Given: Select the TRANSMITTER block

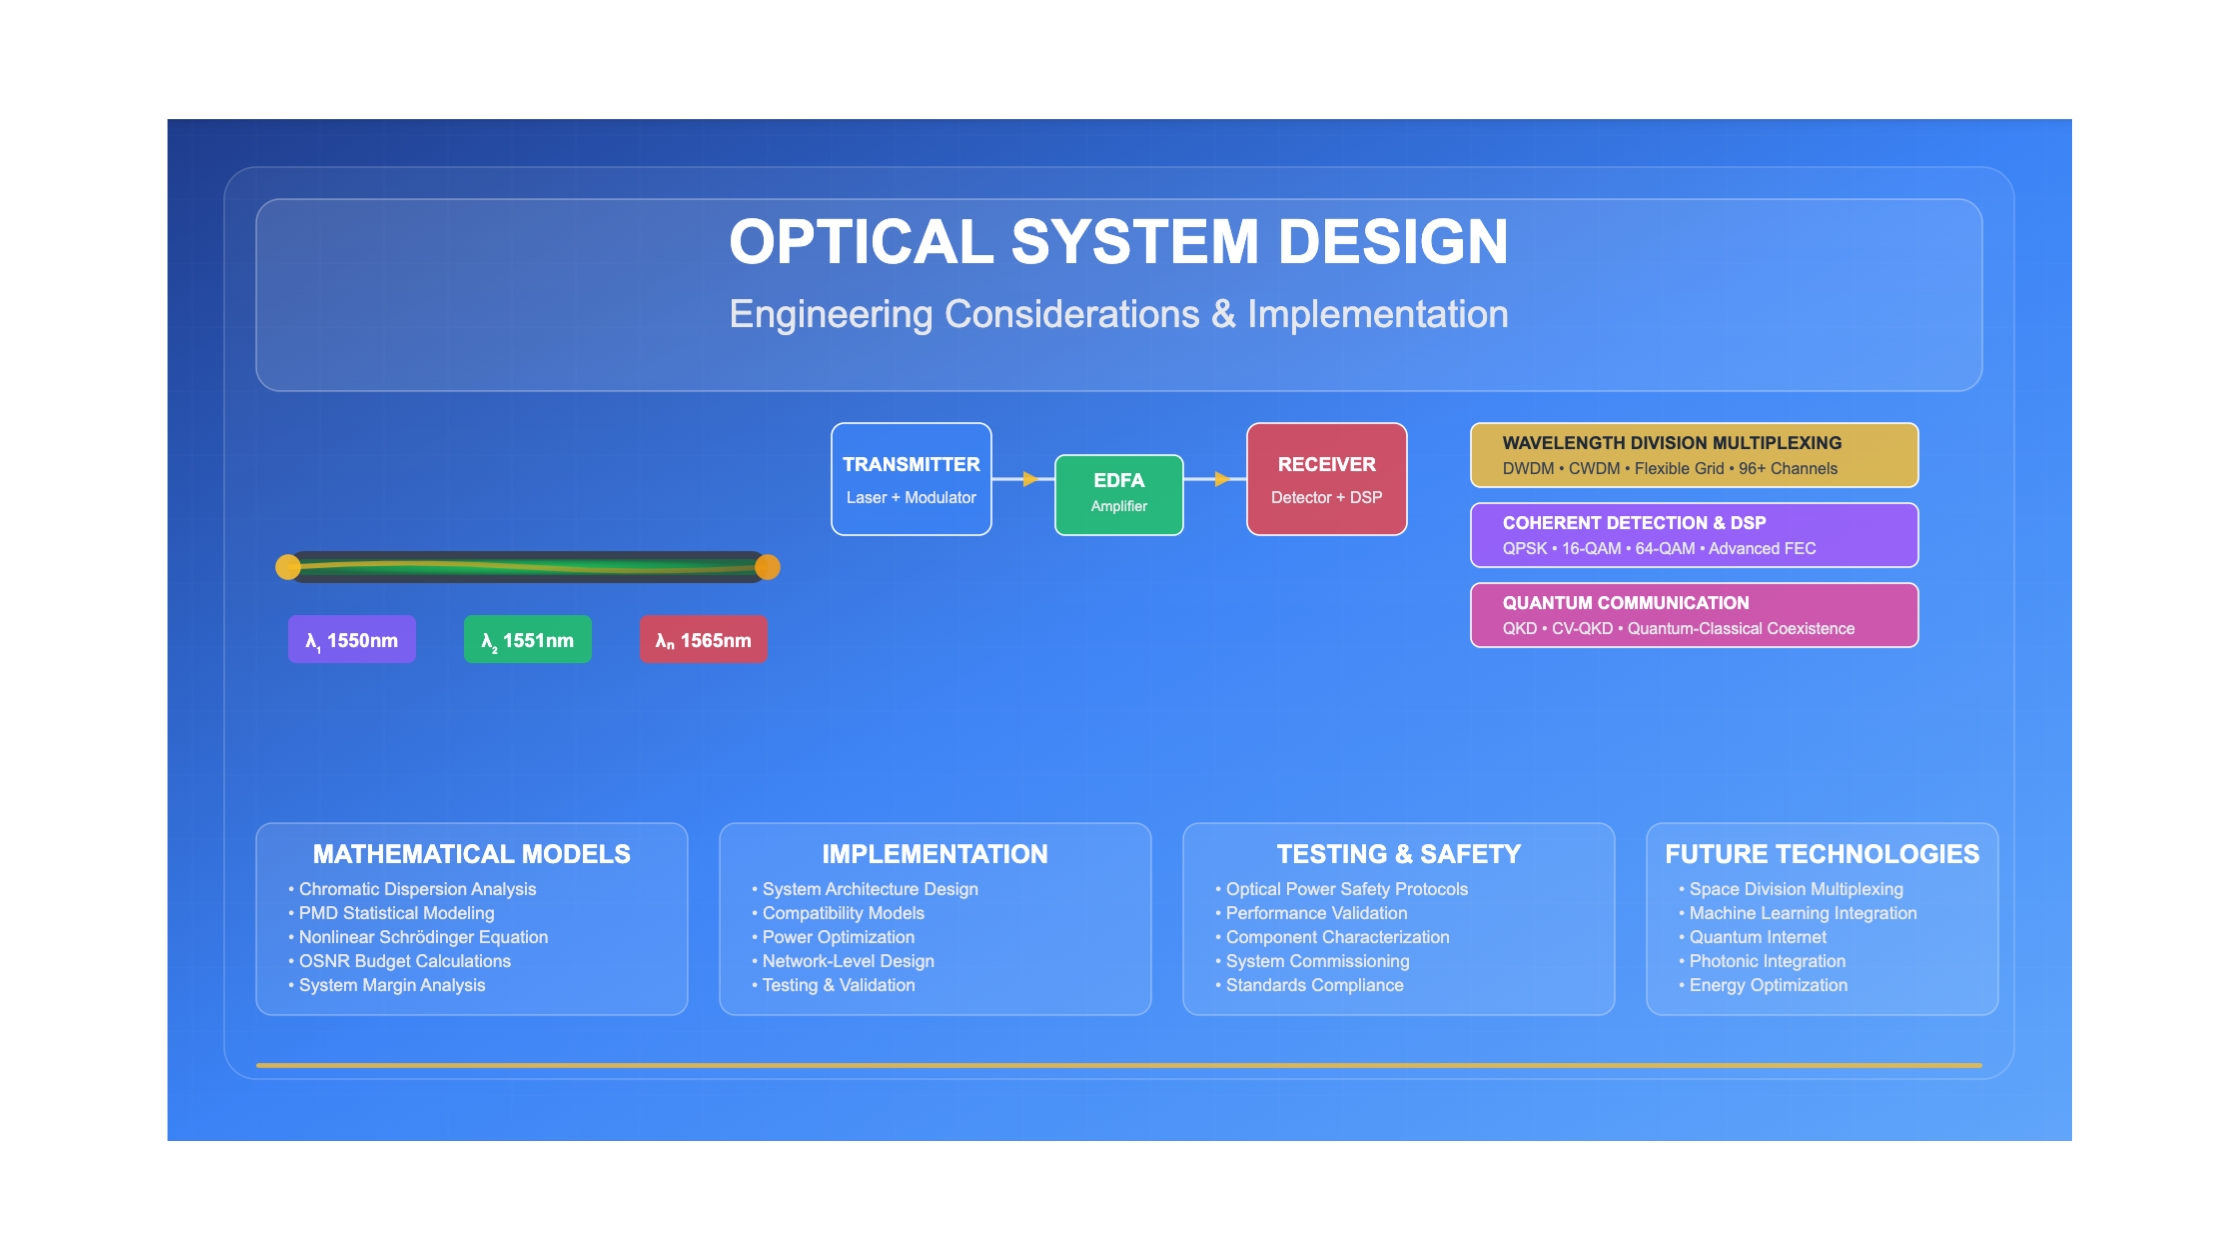Looking at the screenshot, I should click(x=911, y=479).
